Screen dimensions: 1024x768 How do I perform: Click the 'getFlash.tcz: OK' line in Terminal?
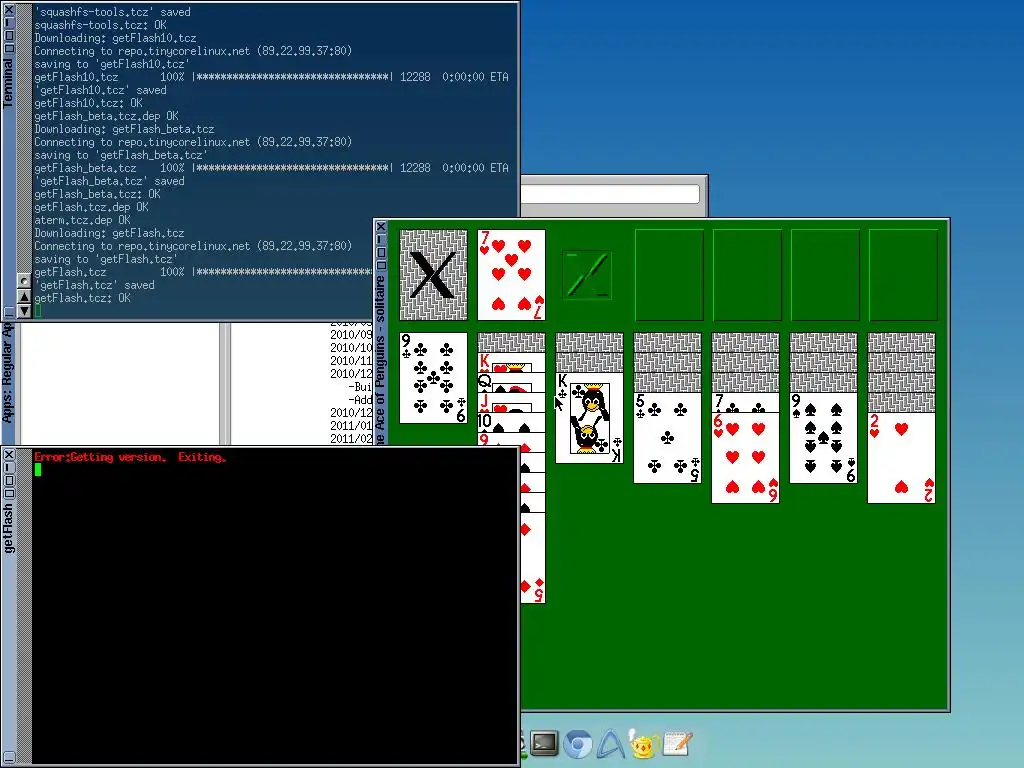click(82, 298)
